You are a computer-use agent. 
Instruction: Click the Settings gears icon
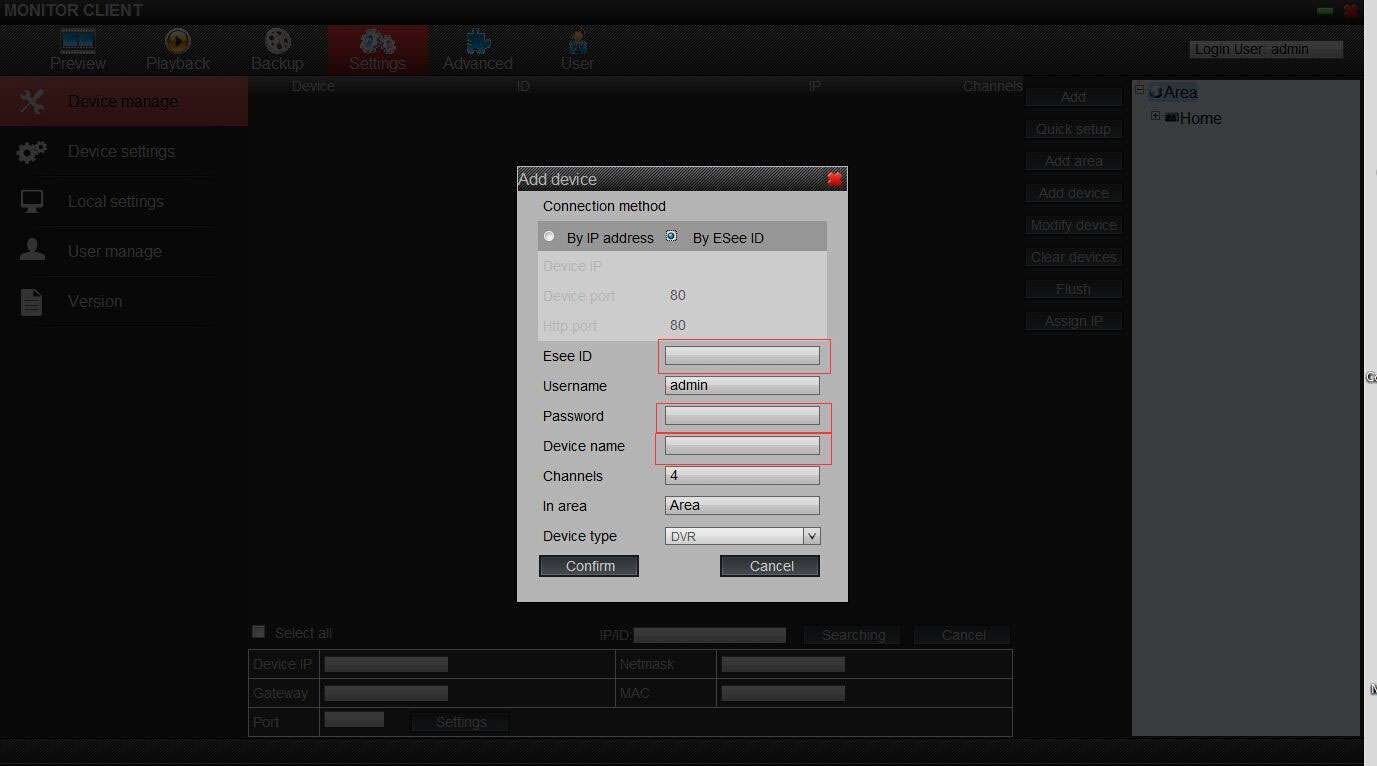click(x=377, y=42)
